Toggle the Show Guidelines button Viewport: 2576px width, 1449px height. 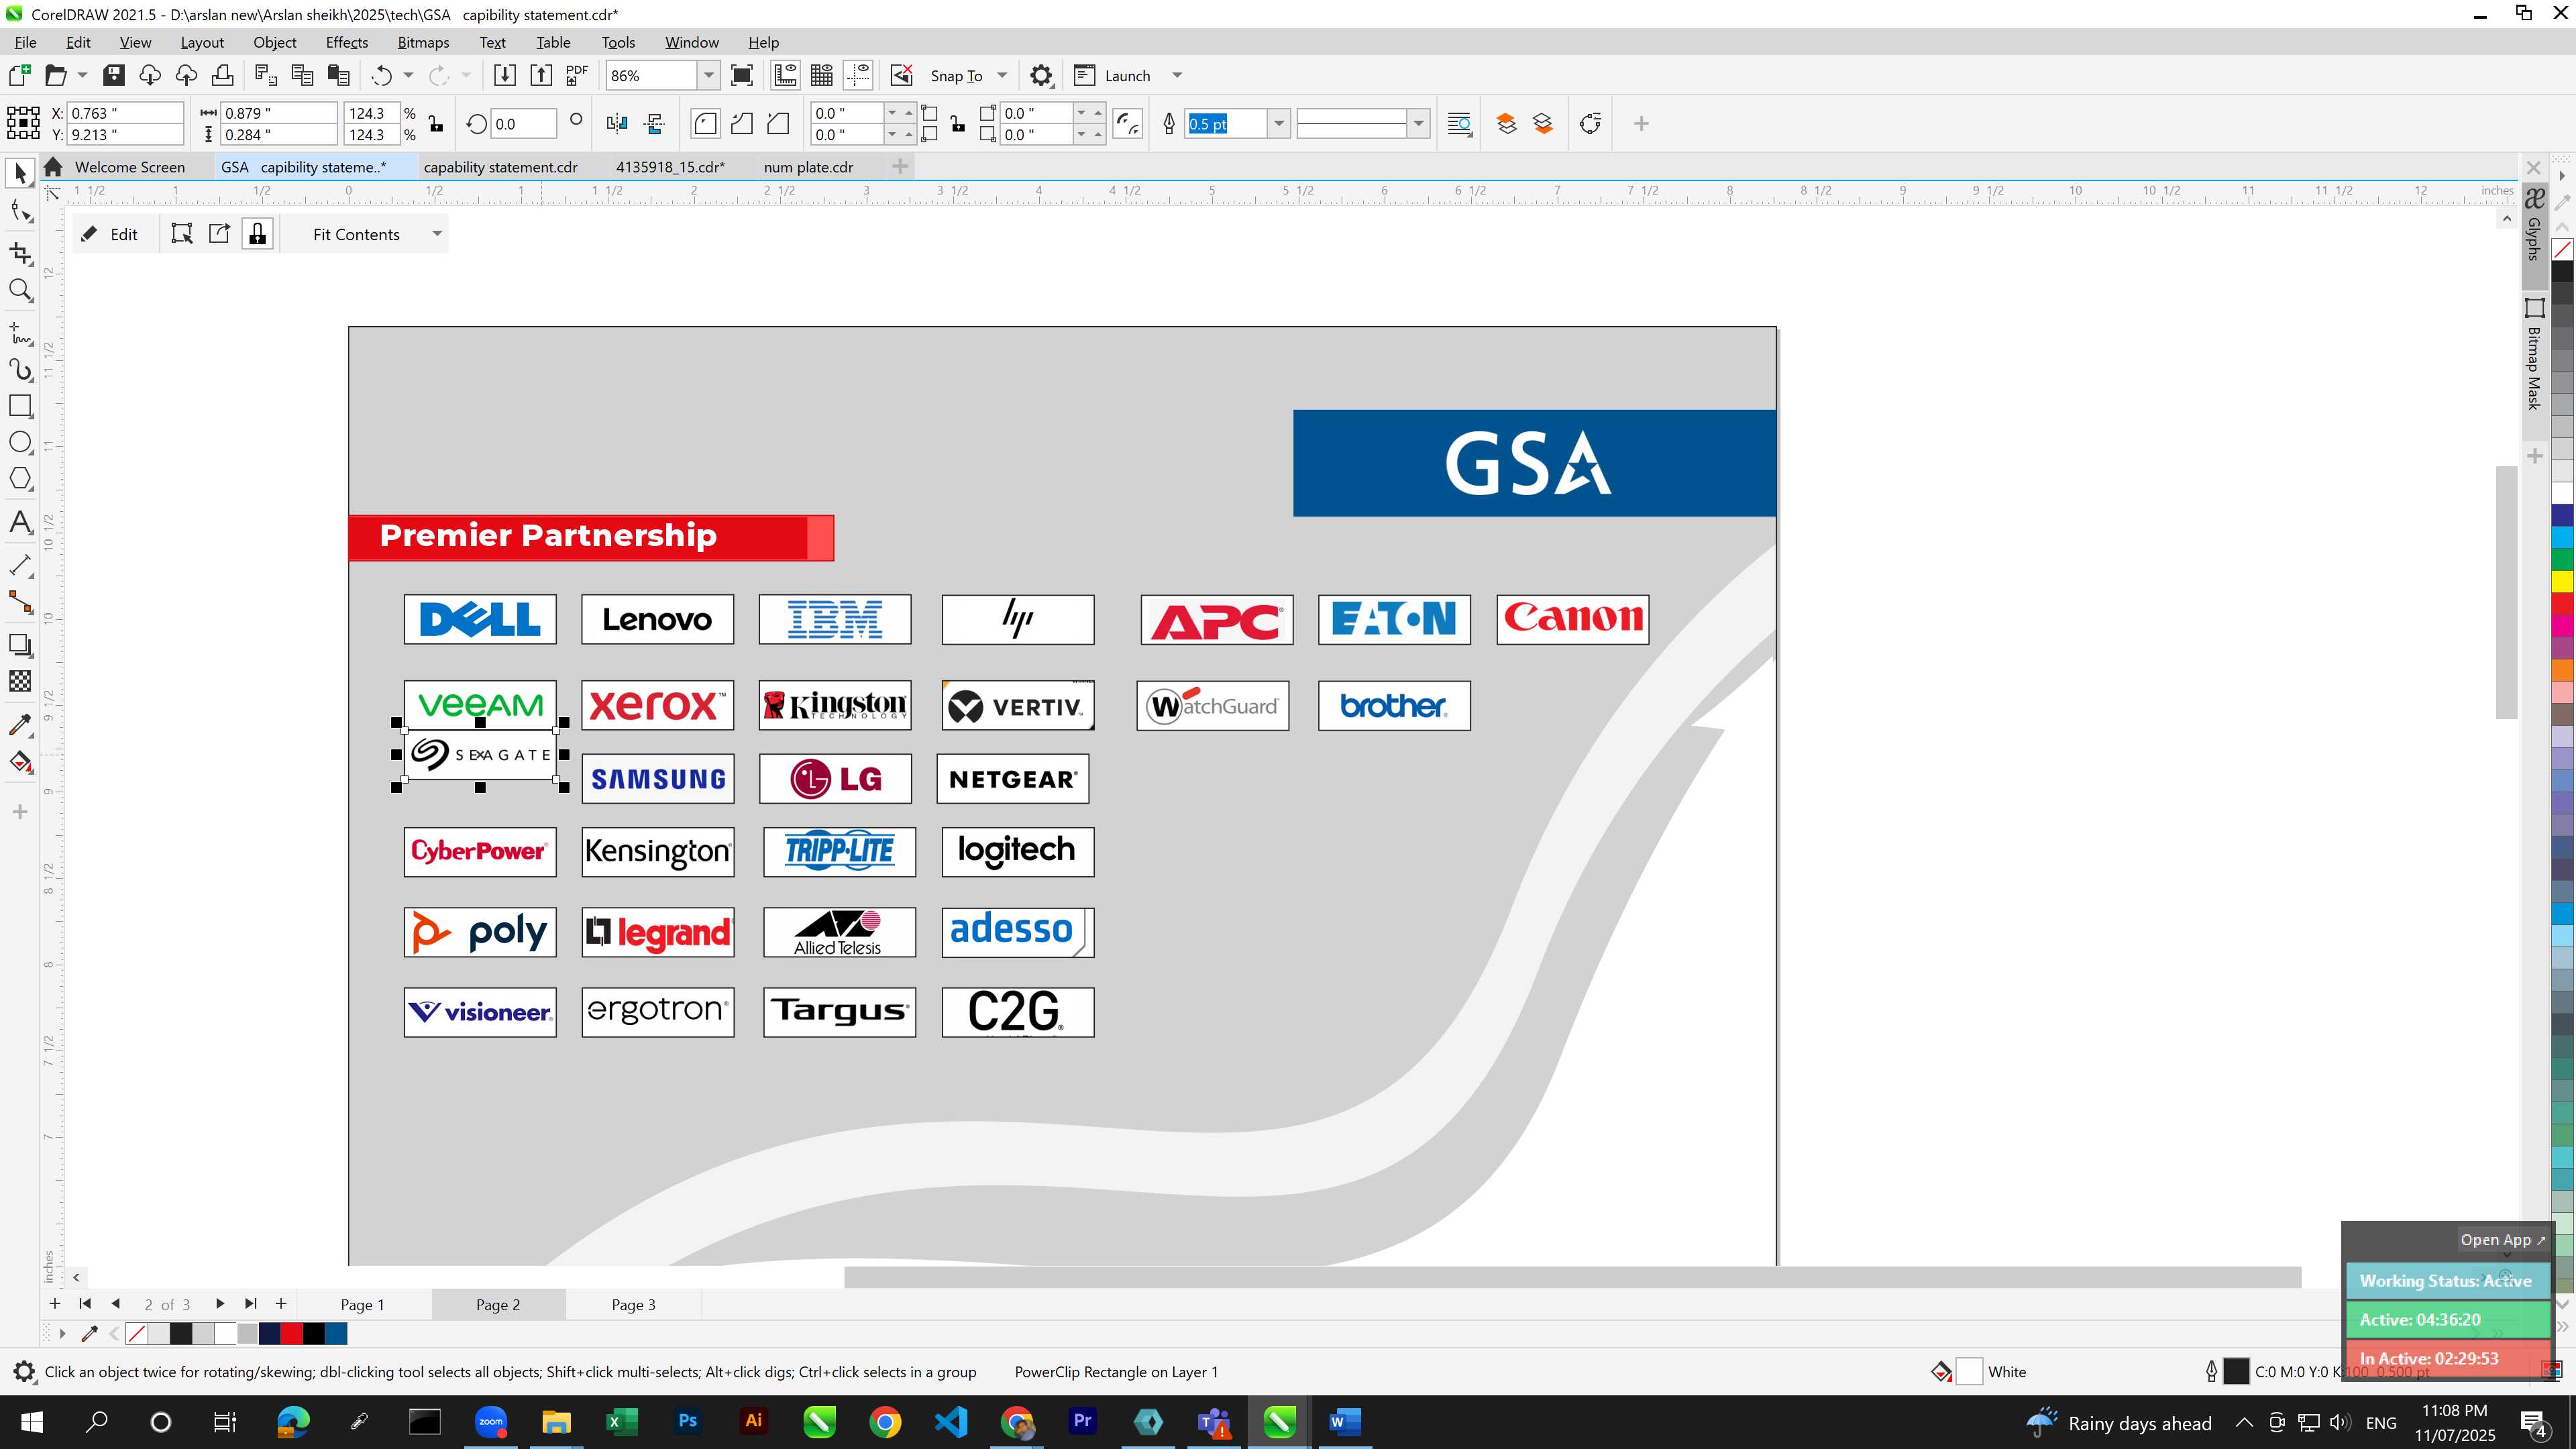(x=858, y=76)
